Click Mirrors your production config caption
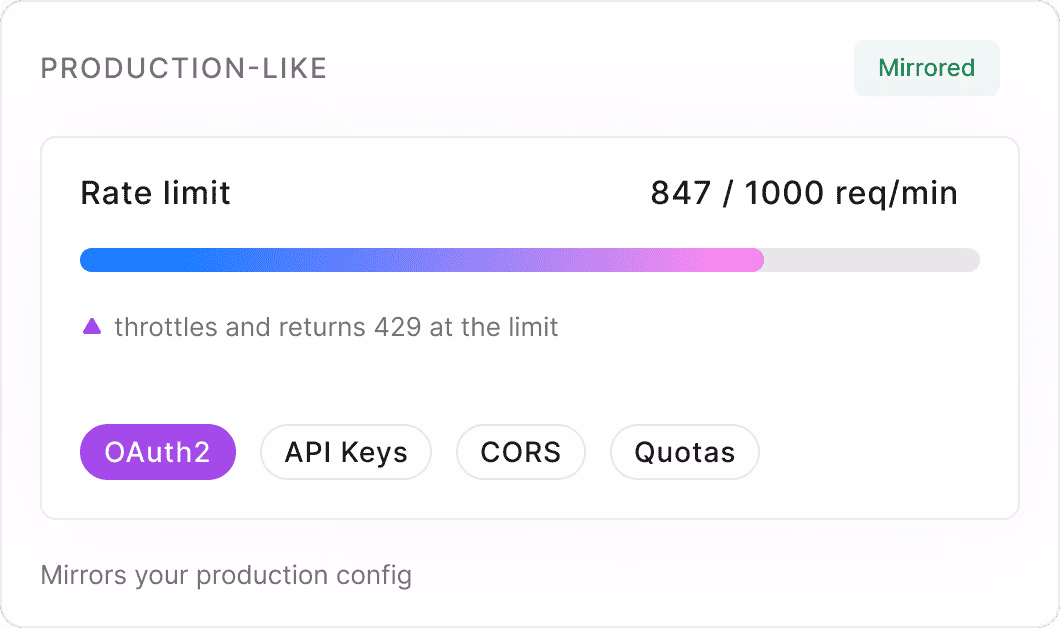 [x=226, y=575]
